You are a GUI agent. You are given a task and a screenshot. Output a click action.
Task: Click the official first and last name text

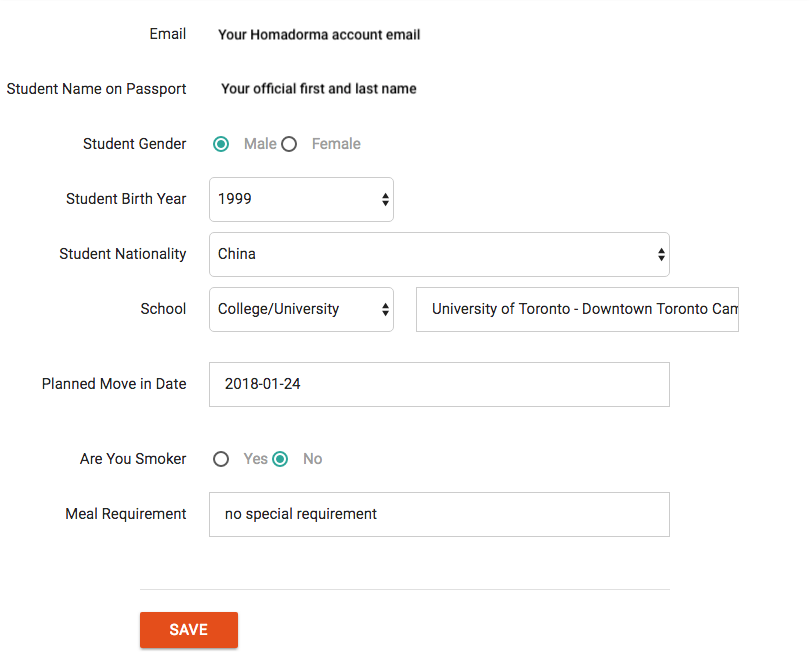click(x=319, y=89)
